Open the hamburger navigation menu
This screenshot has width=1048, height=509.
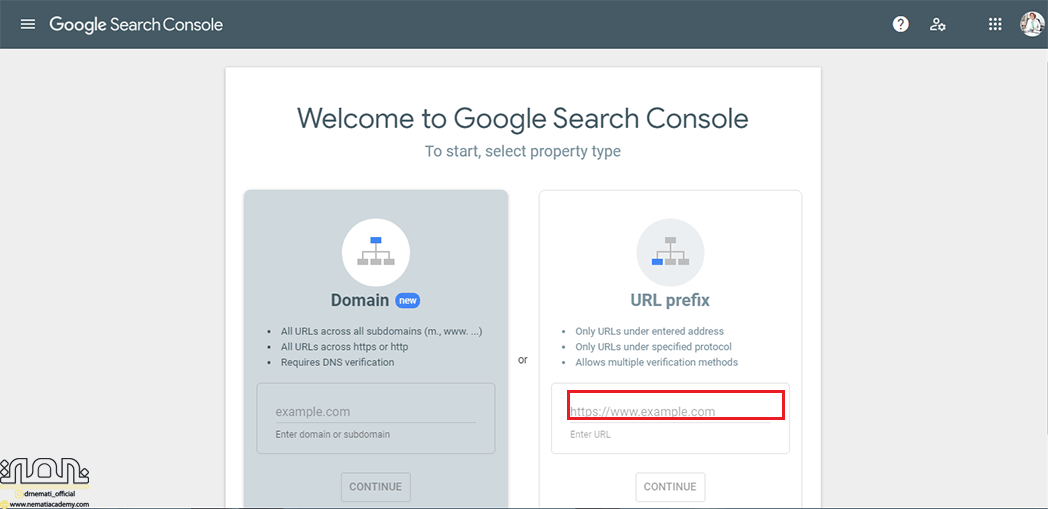[x=28, y=24]
